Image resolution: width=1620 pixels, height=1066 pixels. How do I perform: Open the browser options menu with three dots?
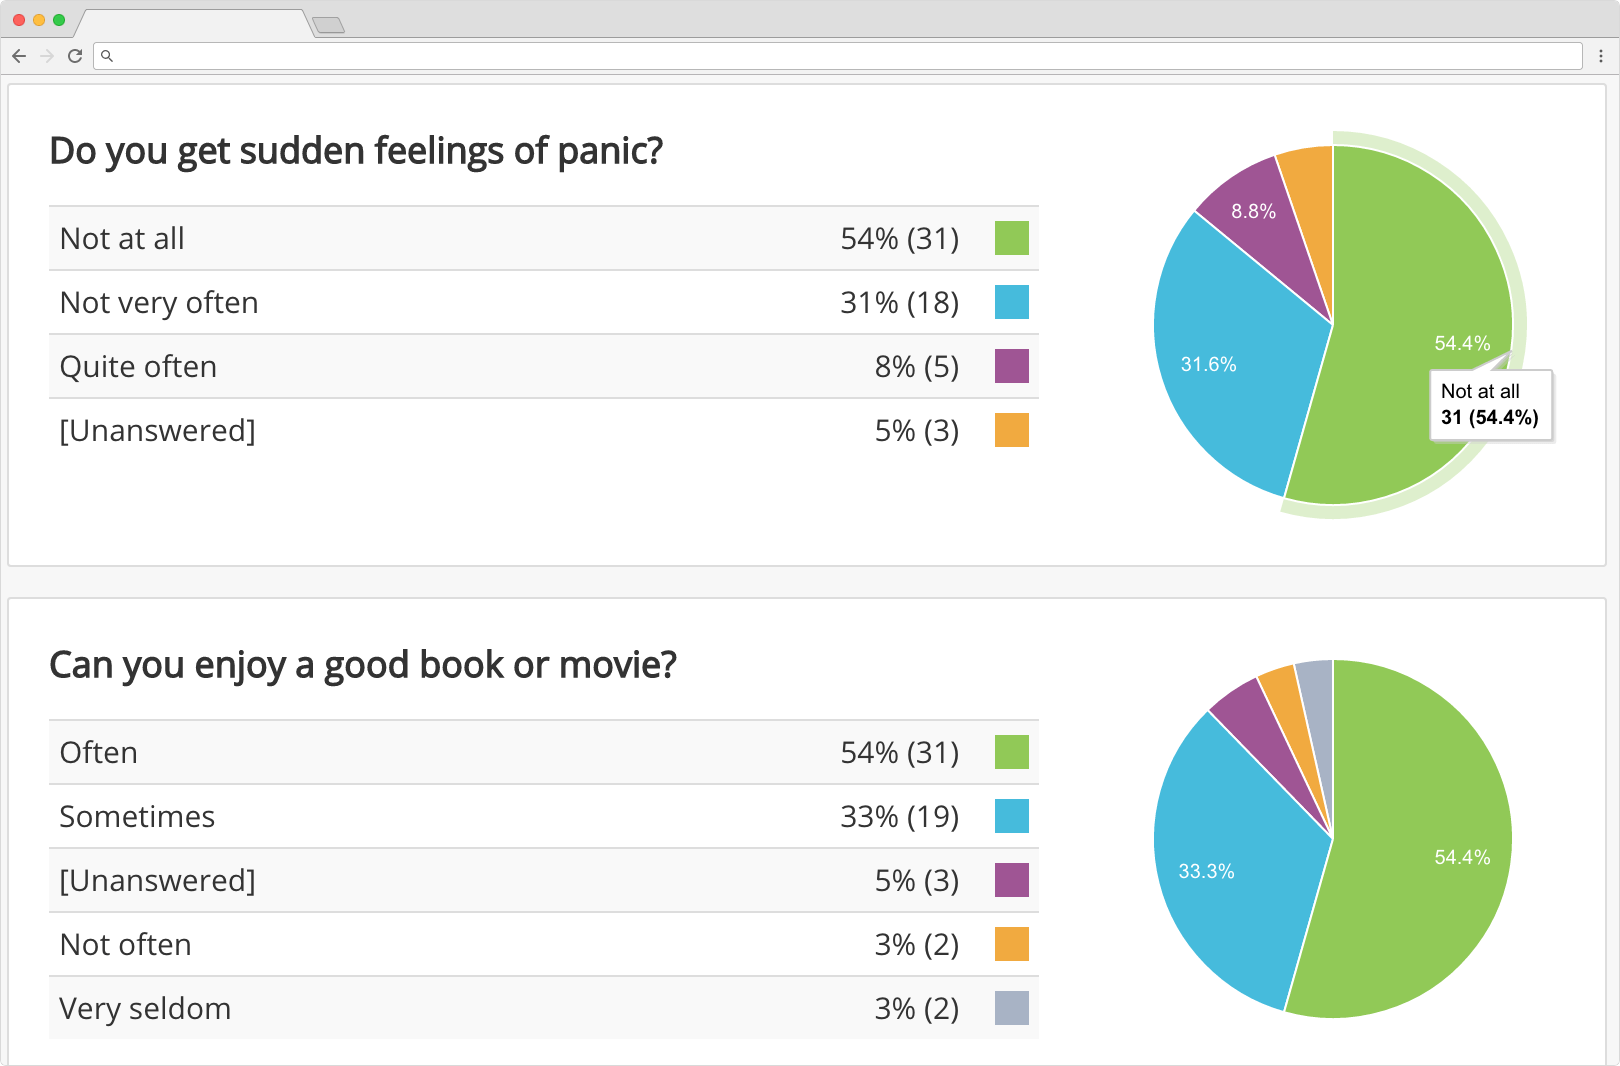[x=1601, y=57]
